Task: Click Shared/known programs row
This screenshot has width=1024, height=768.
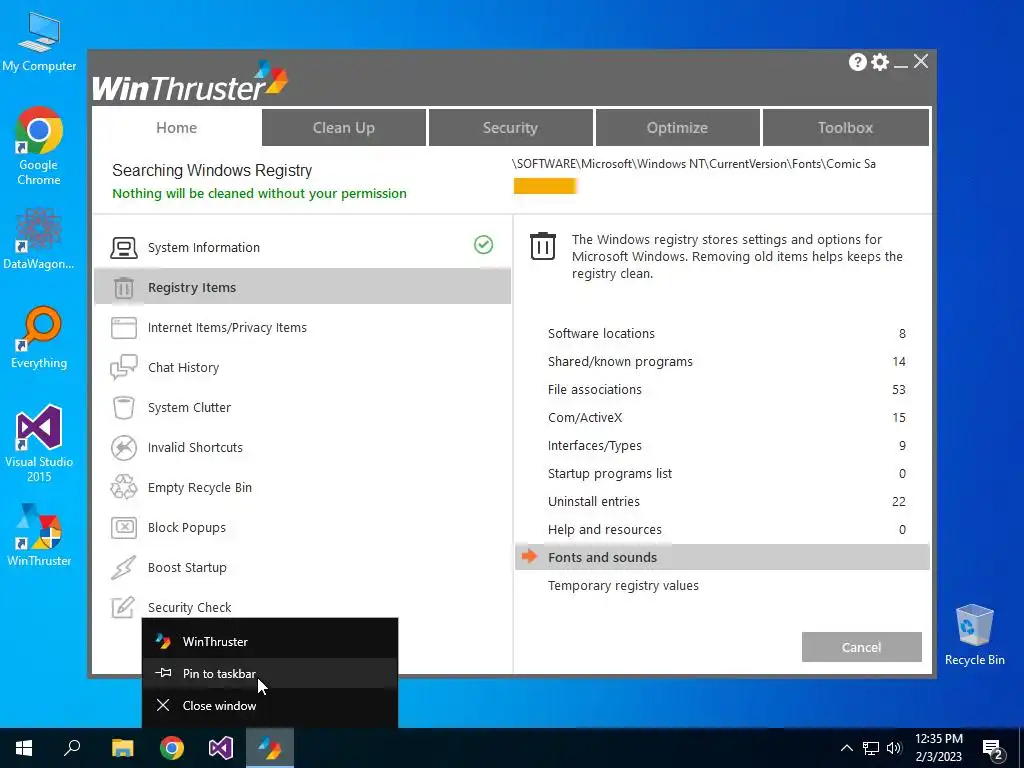Action: [x=722, y=361]
